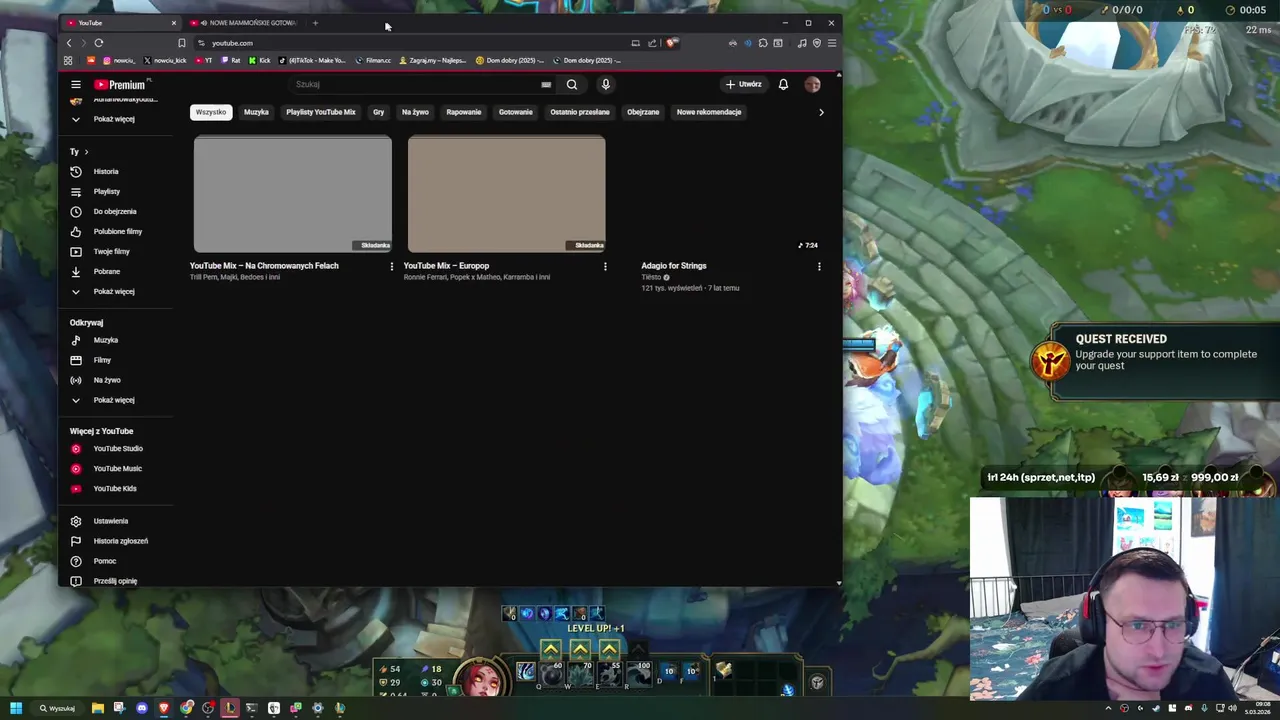Open the browser extensions puzzle icon

763,43
